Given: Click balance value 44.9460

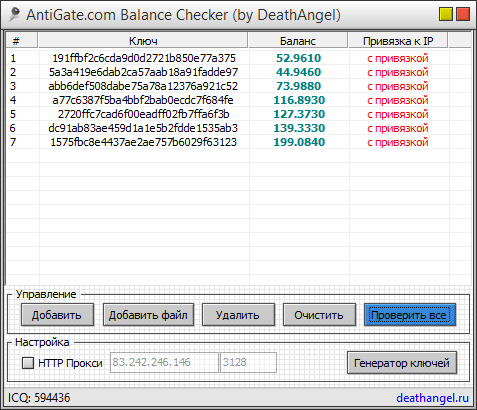Looking at the screenshot, I should point(299,72).
